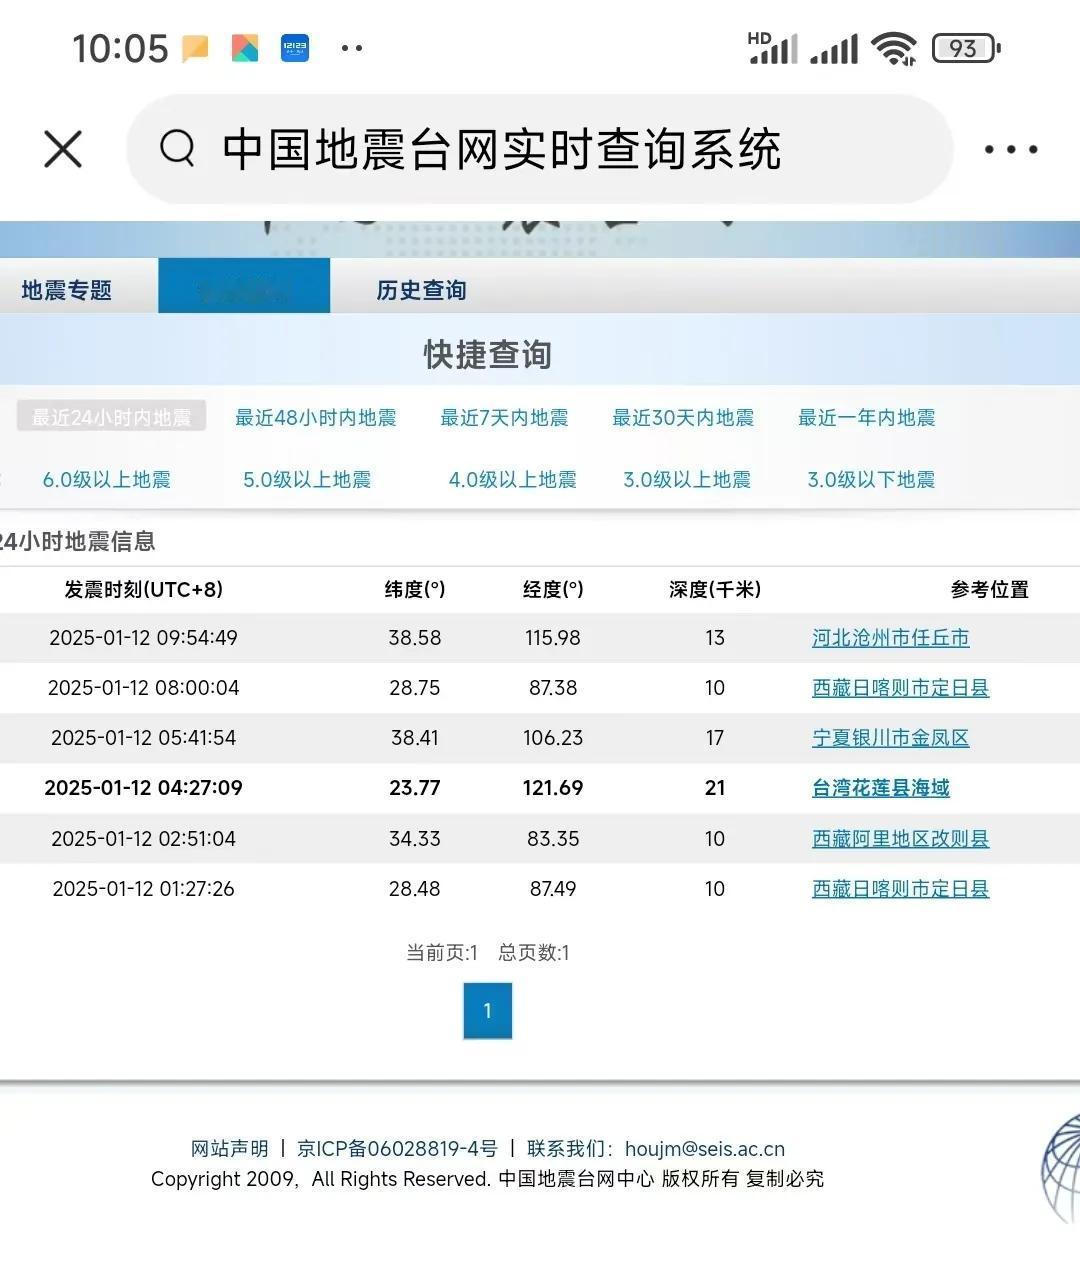The width and height of the screenshot is (1080, 1285).
Task: Select time cell 2025-01-12 02:51:04
Action: [x=143, y=839]
